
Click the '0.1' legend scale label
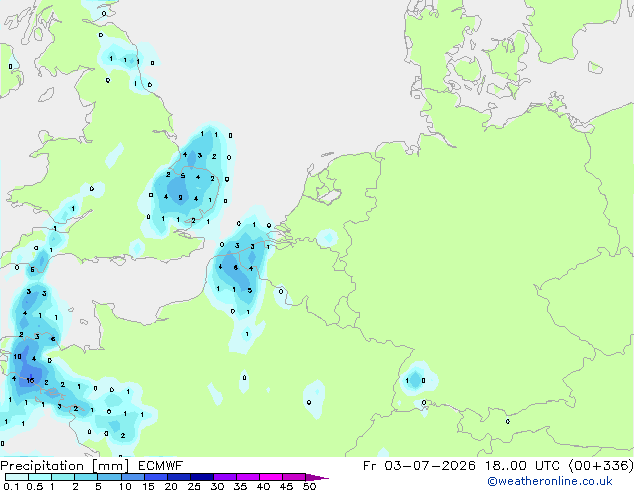(11, 486)
